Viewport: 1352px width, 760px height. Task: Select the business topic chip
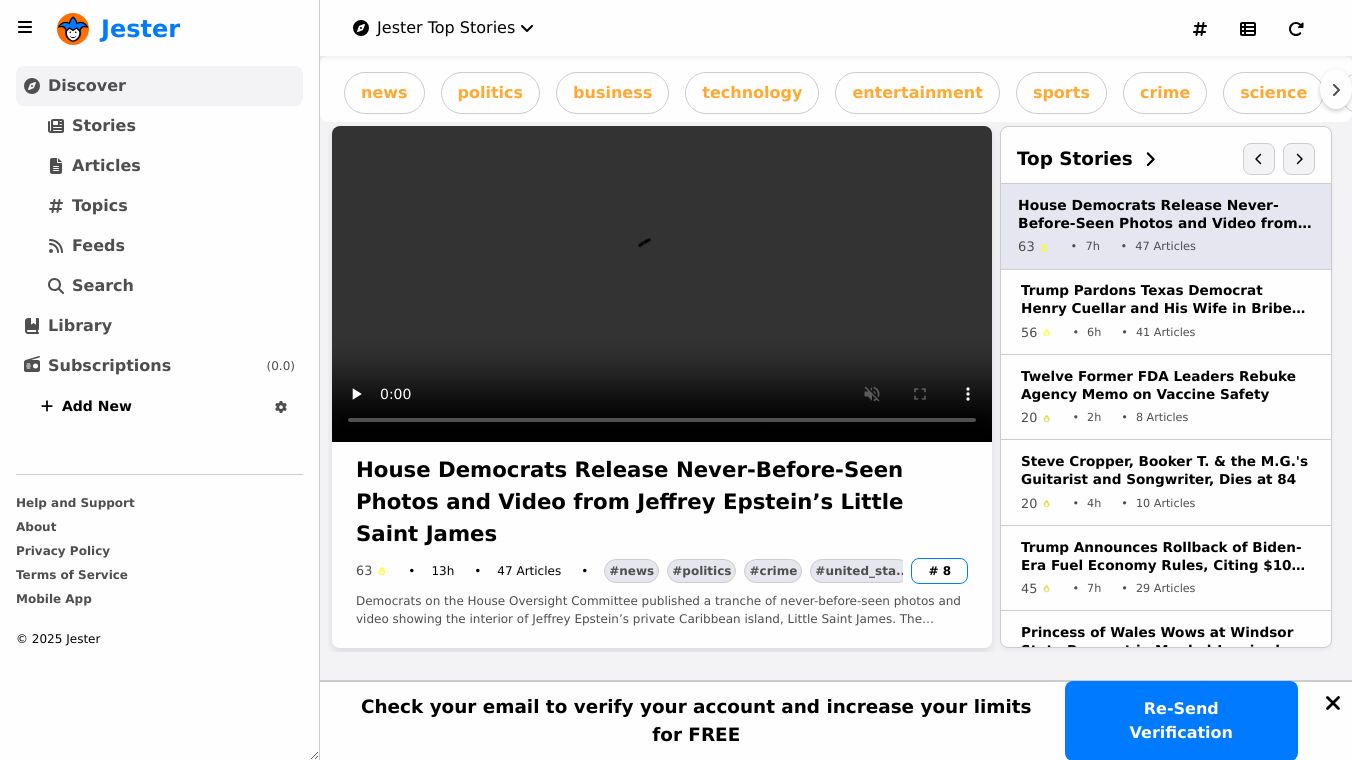pos(612,93)
